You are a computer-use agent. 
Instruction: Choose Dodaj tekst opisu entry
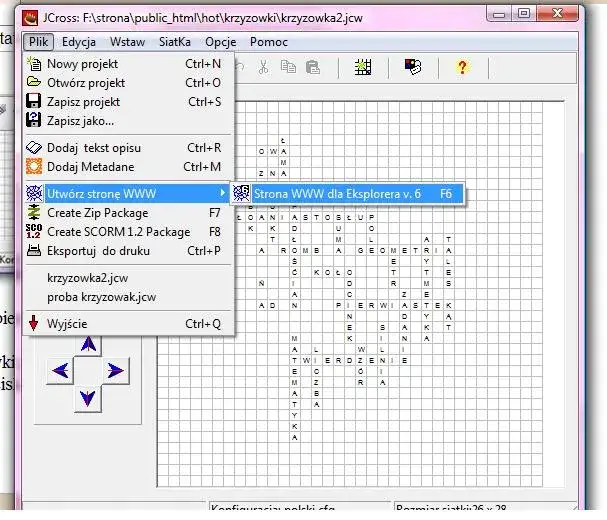128,148
